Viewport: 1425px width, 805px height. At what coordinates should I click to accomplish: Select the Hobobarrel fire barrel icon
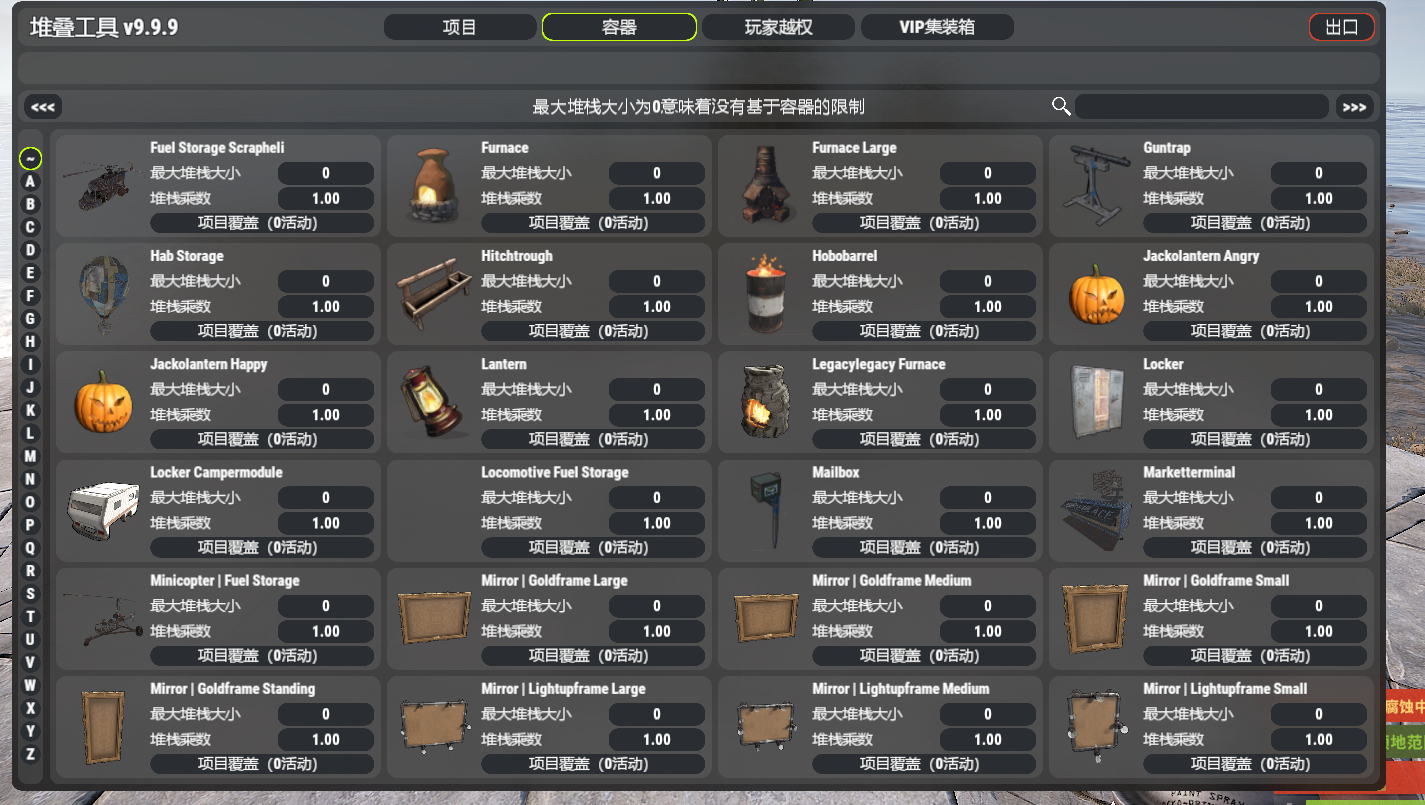[765, 294]
